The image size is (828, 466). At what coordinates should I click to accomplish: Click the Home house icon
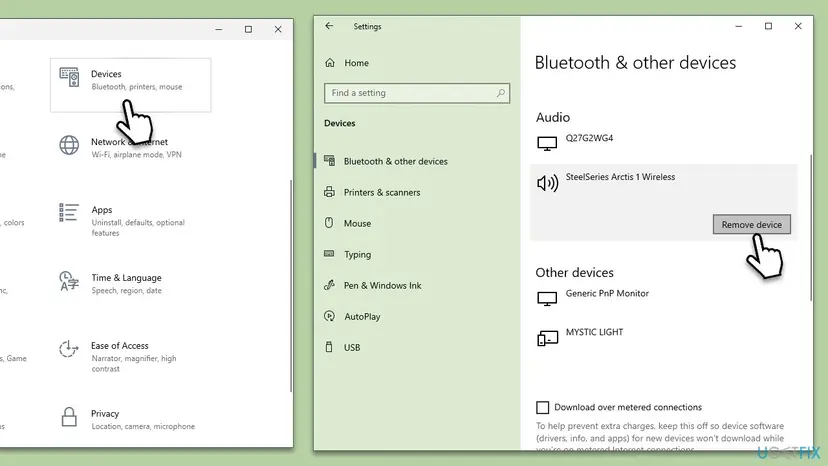point(330,63)
